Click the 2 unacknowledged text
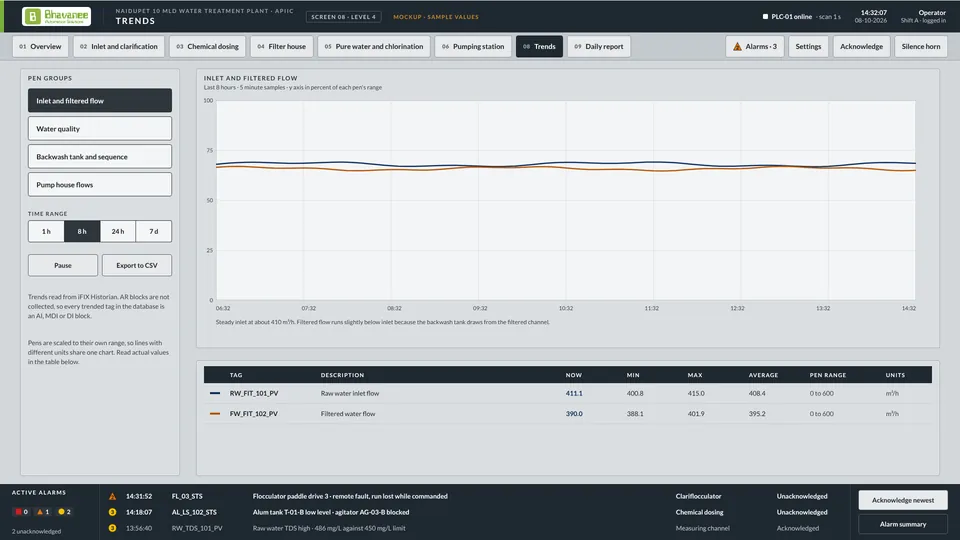 tap(37, 531)
